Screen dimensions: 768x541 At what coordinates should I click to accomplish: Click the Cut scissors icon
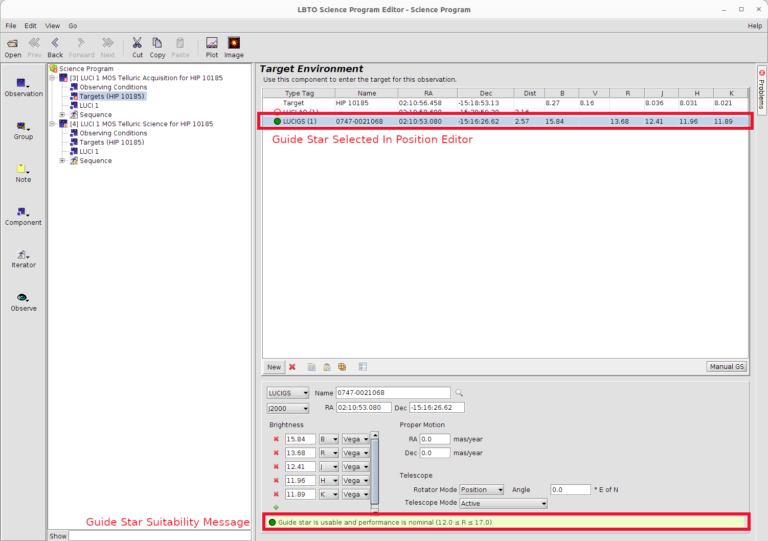click(137, 46)
